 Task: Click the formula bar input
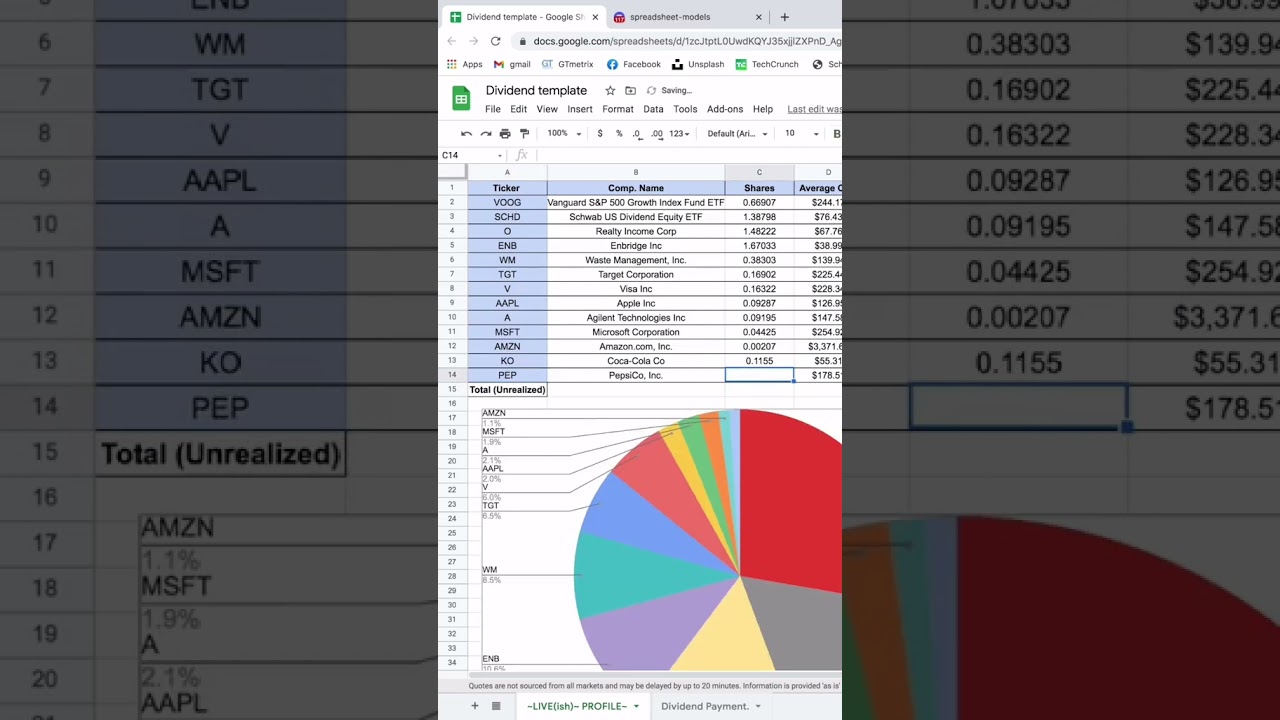point(690,155)
